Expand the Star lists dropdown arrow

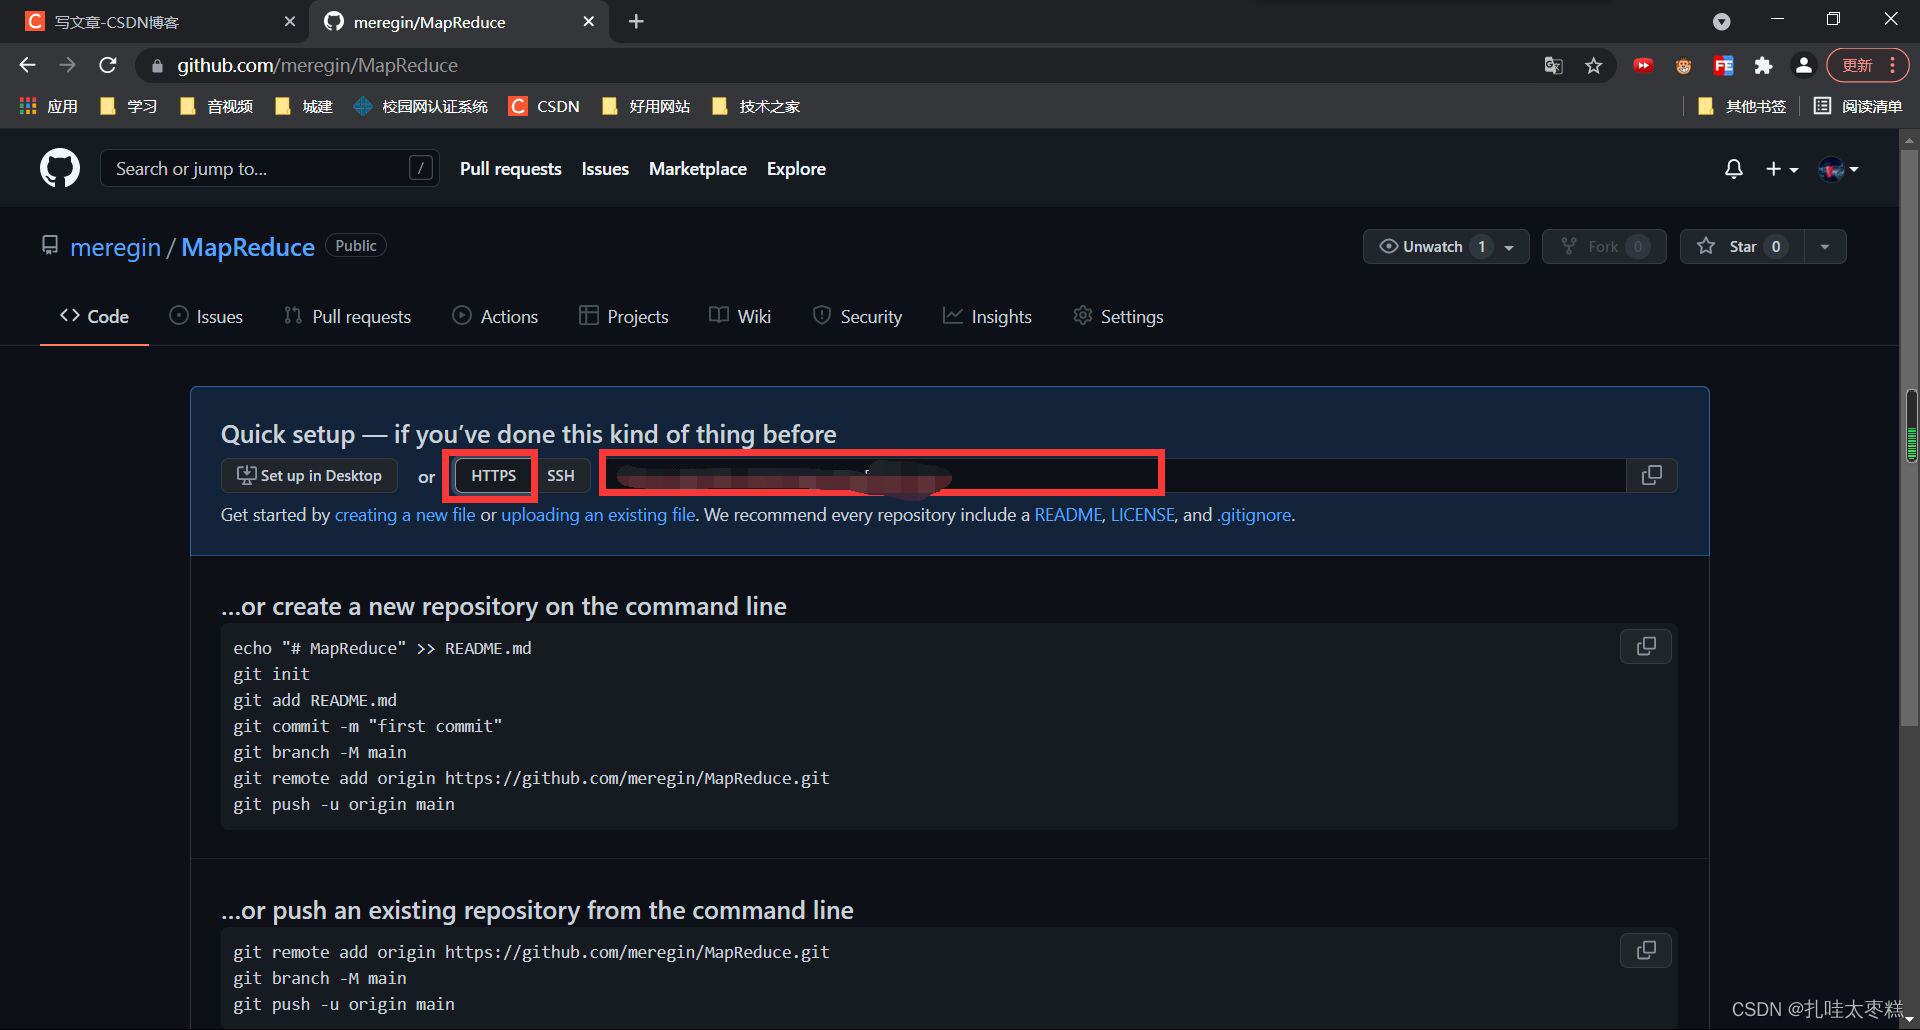1825,246
